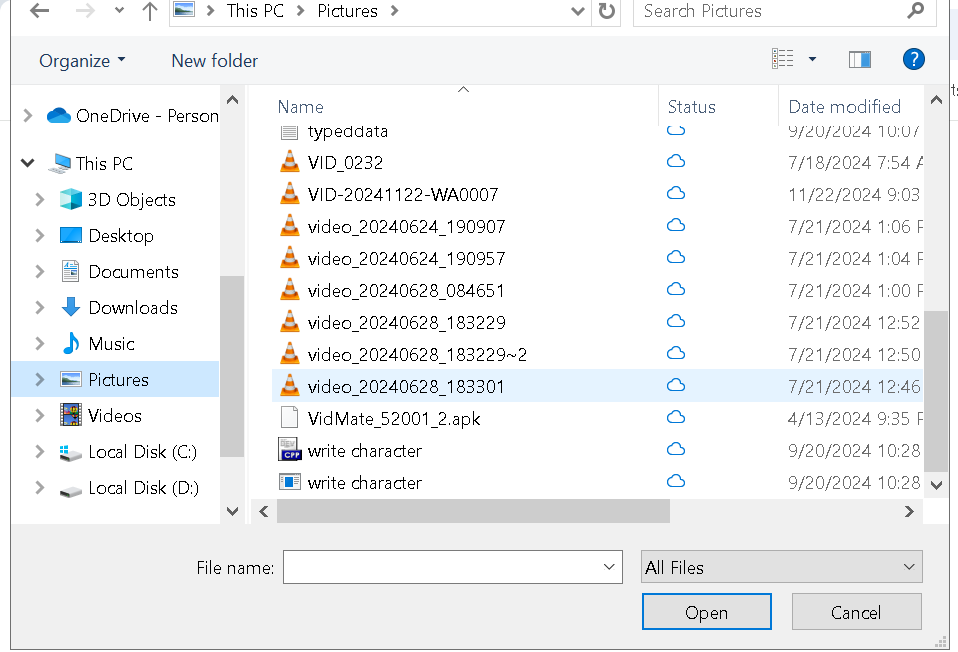Open the view options dropdown arrow

click(812, 60)
